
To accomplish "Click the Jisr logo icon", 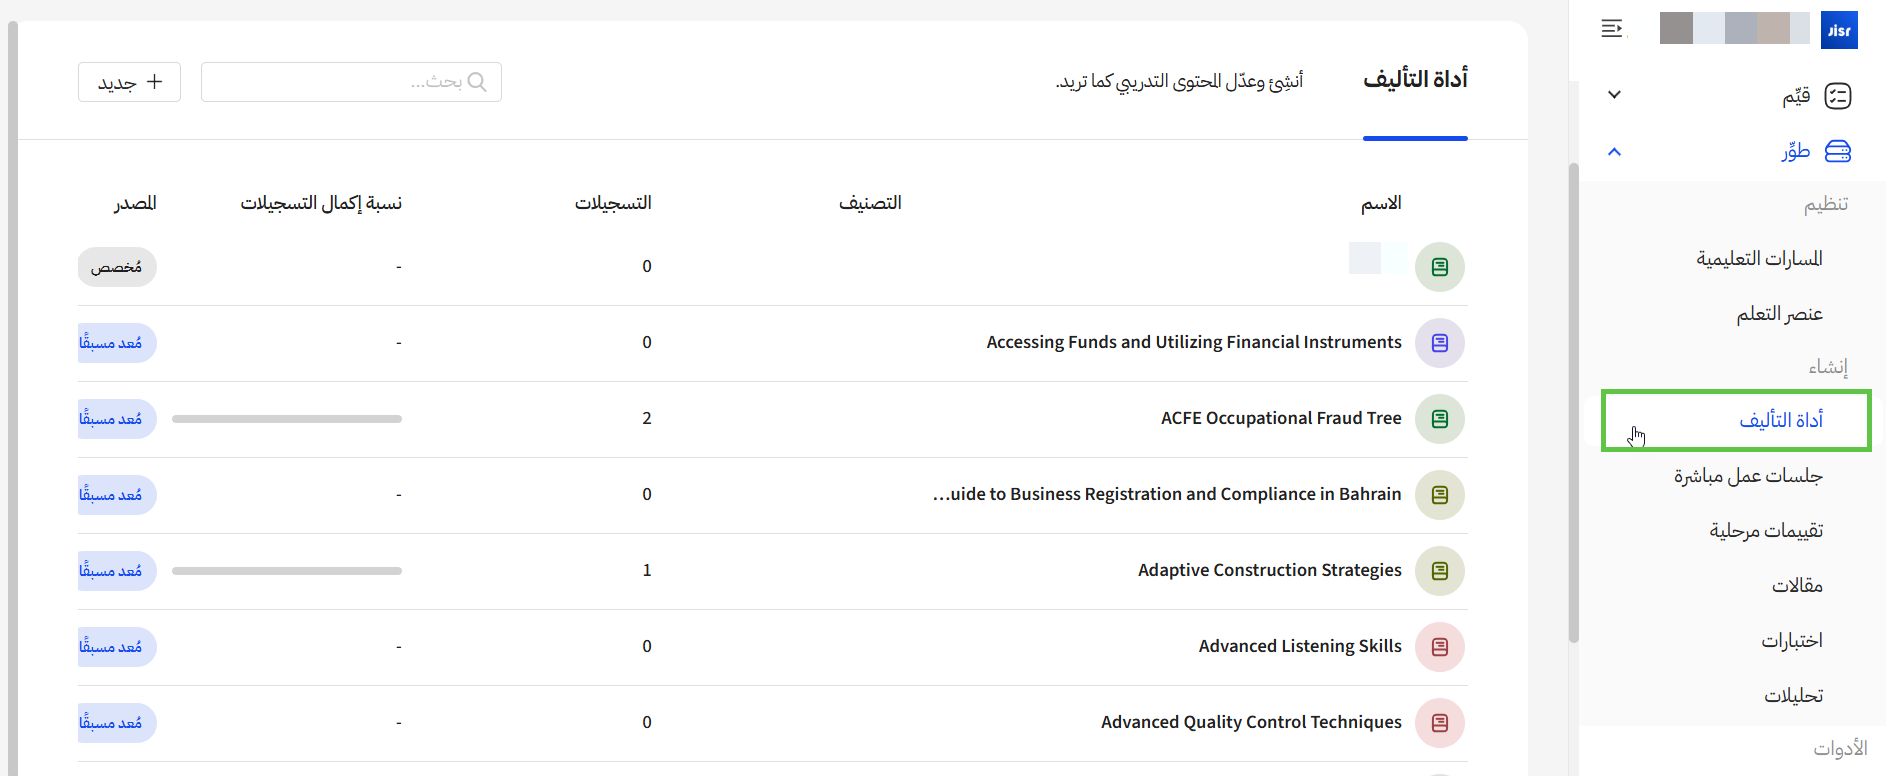I will [x=1839, y=30].
